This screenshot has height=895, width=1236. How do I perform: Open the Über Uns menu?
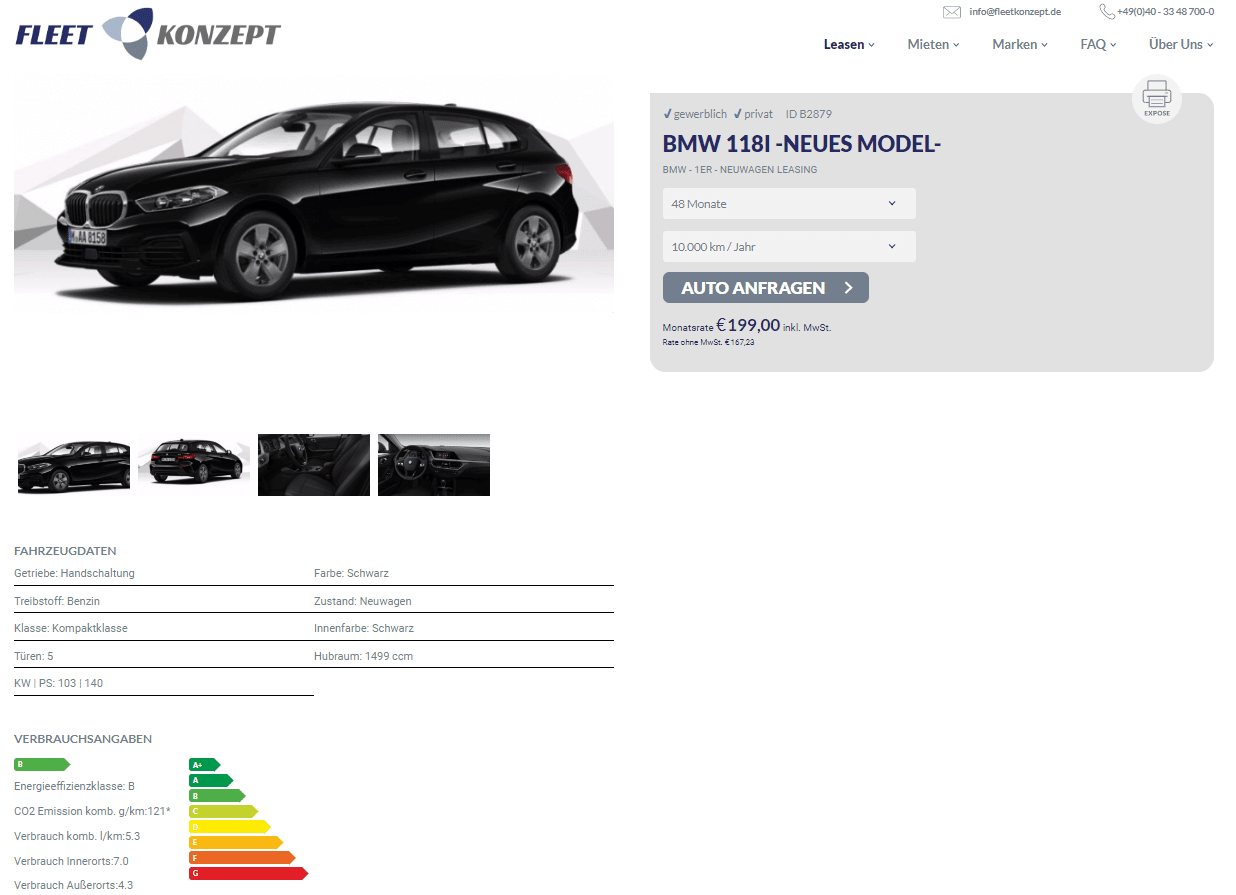click(x=1181, y=44)
